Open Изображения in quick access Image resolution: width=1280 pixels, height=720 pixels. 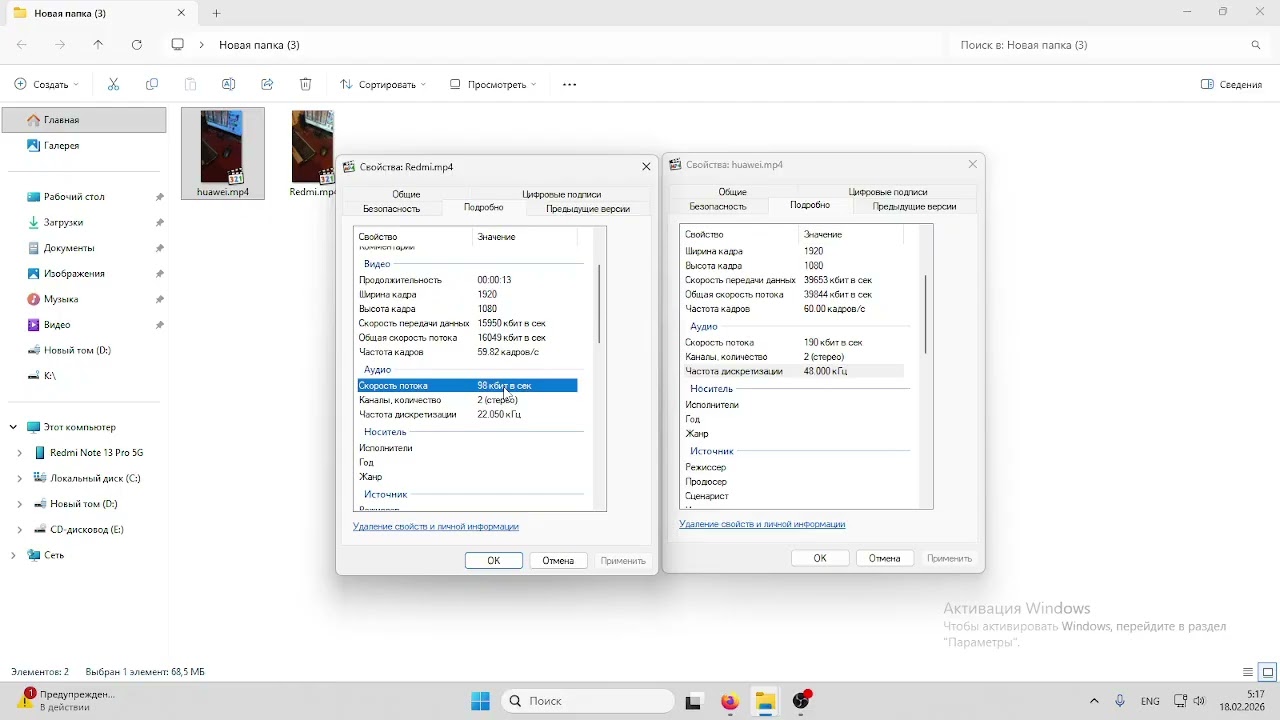pos(74,274)
